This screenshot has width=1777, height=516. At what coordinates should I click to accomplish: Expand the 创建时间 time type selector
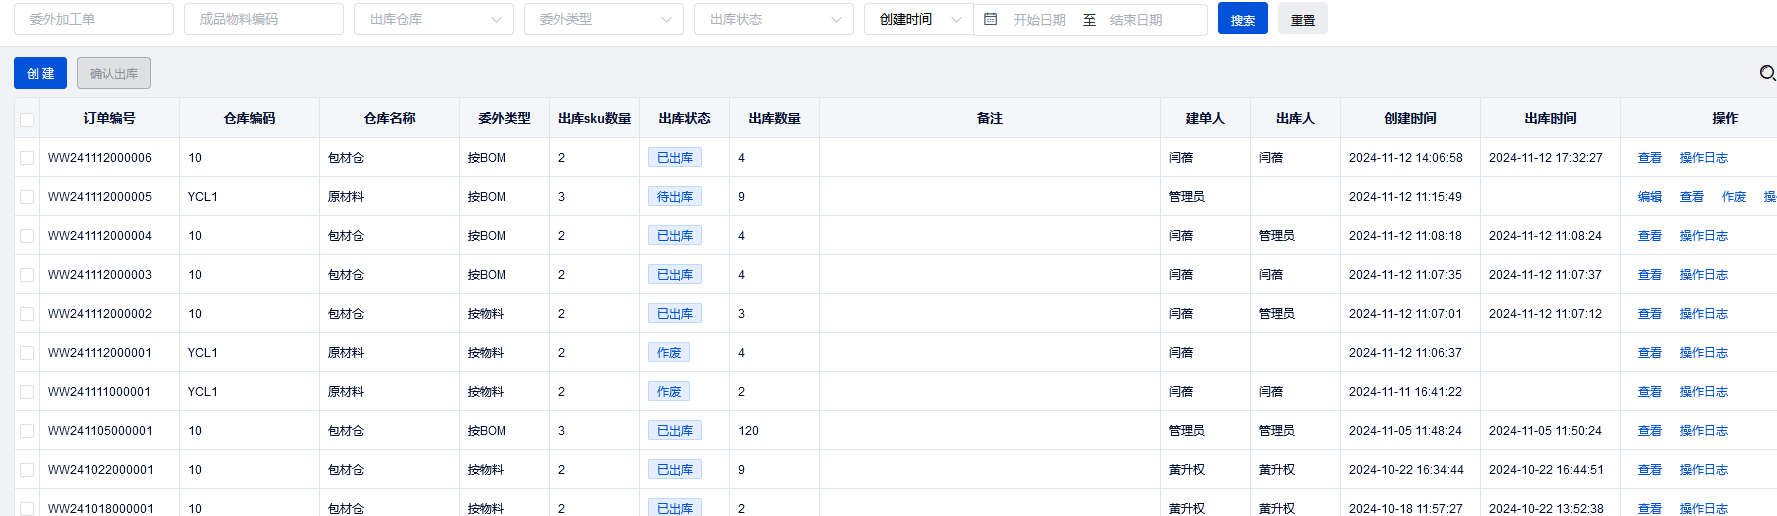pyautogui.click(x=918, y=19)
